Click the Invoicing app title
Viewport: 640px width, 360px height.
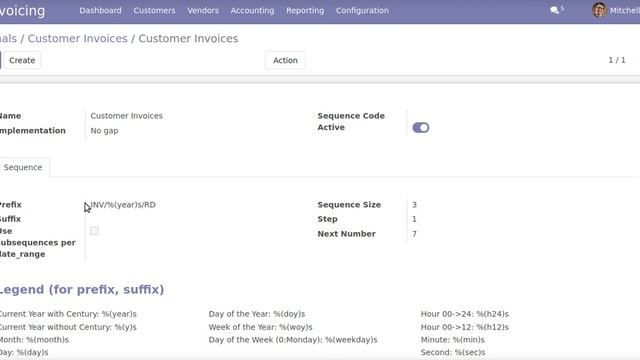tap(22, 11)
